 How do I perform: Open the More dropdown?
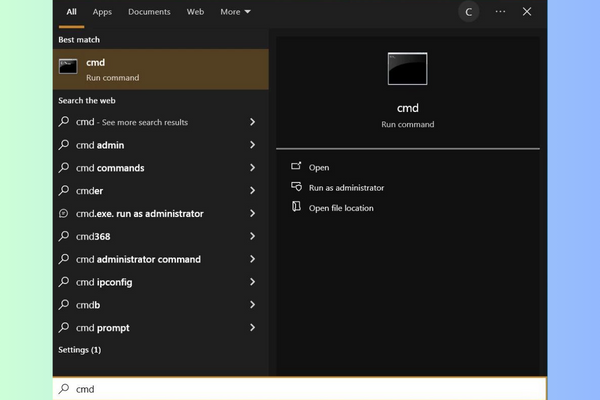[x=235, y=12]
